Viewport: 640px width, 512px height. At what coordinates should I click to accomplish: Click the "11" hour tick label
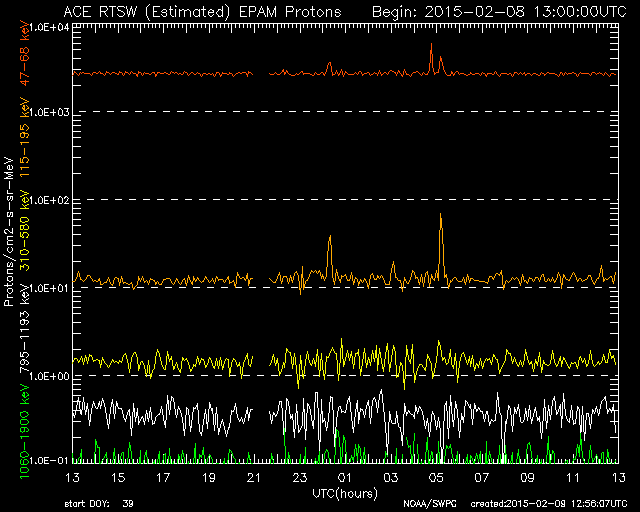click(x=573, y=477)
